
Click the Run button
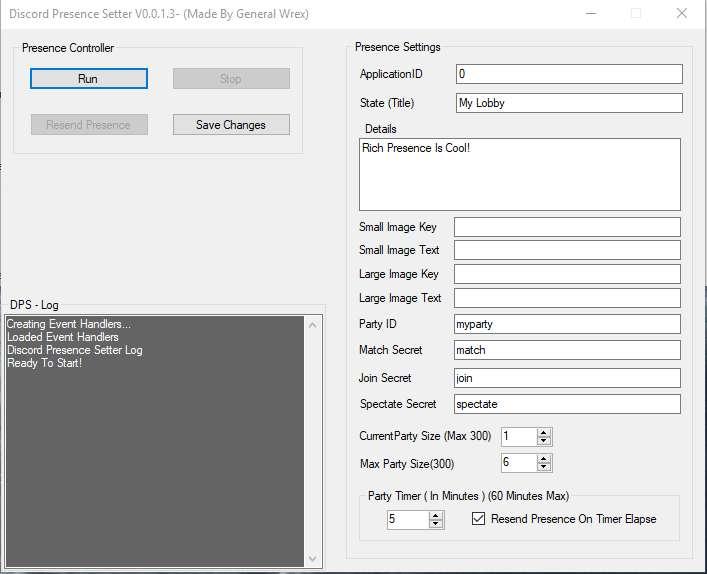89,78
